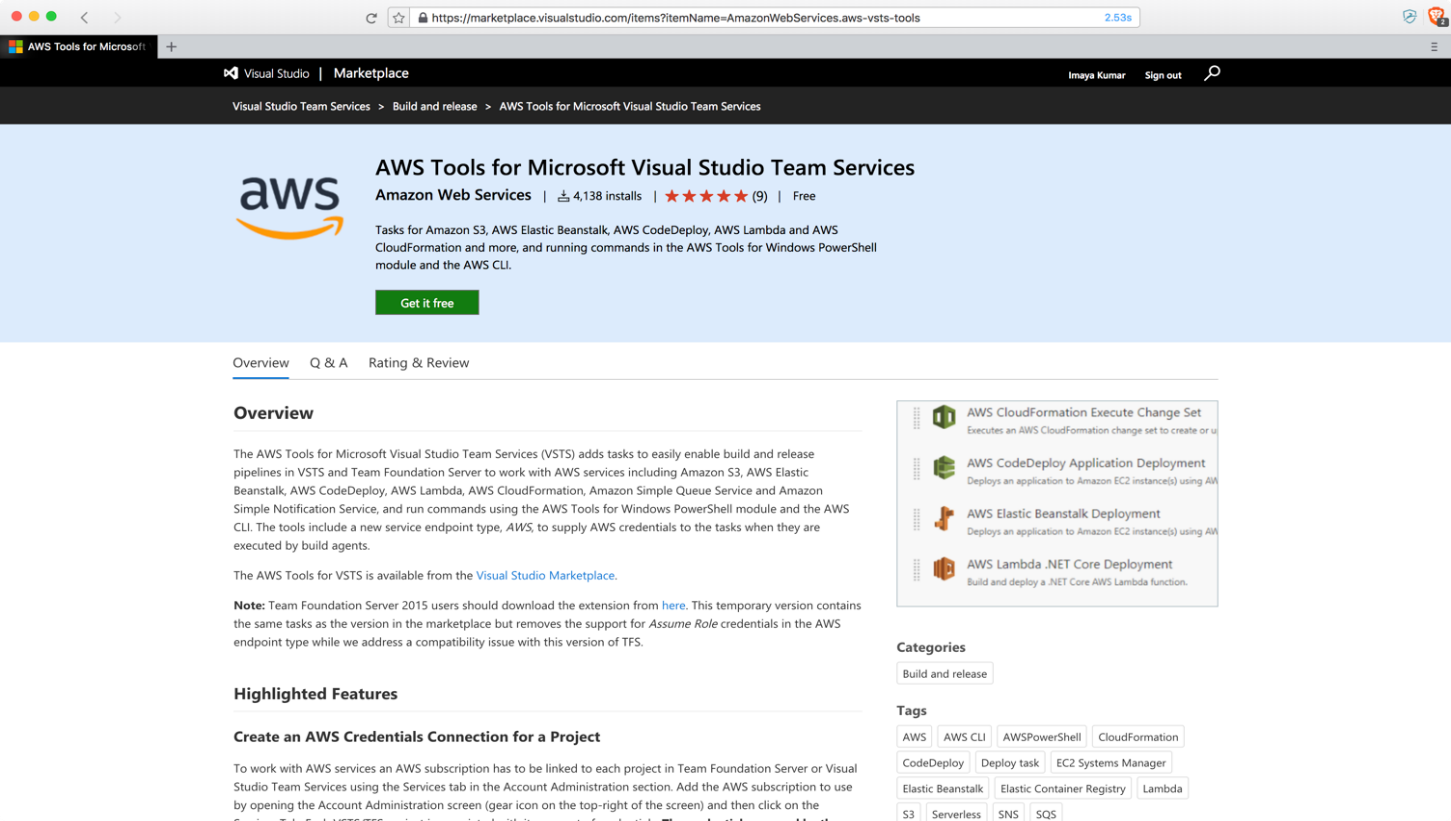1451x821 pixels.
Task: Click the EC2 Systems Manager tag
Action: (x=1111, y=763)
